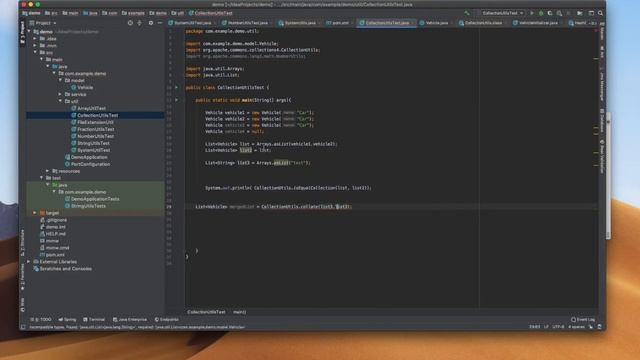Click the red error indicator atop editor scrollbar
The width and height of the screenshot is (640, 360).
pyautogui.click(x=596, y=31)
